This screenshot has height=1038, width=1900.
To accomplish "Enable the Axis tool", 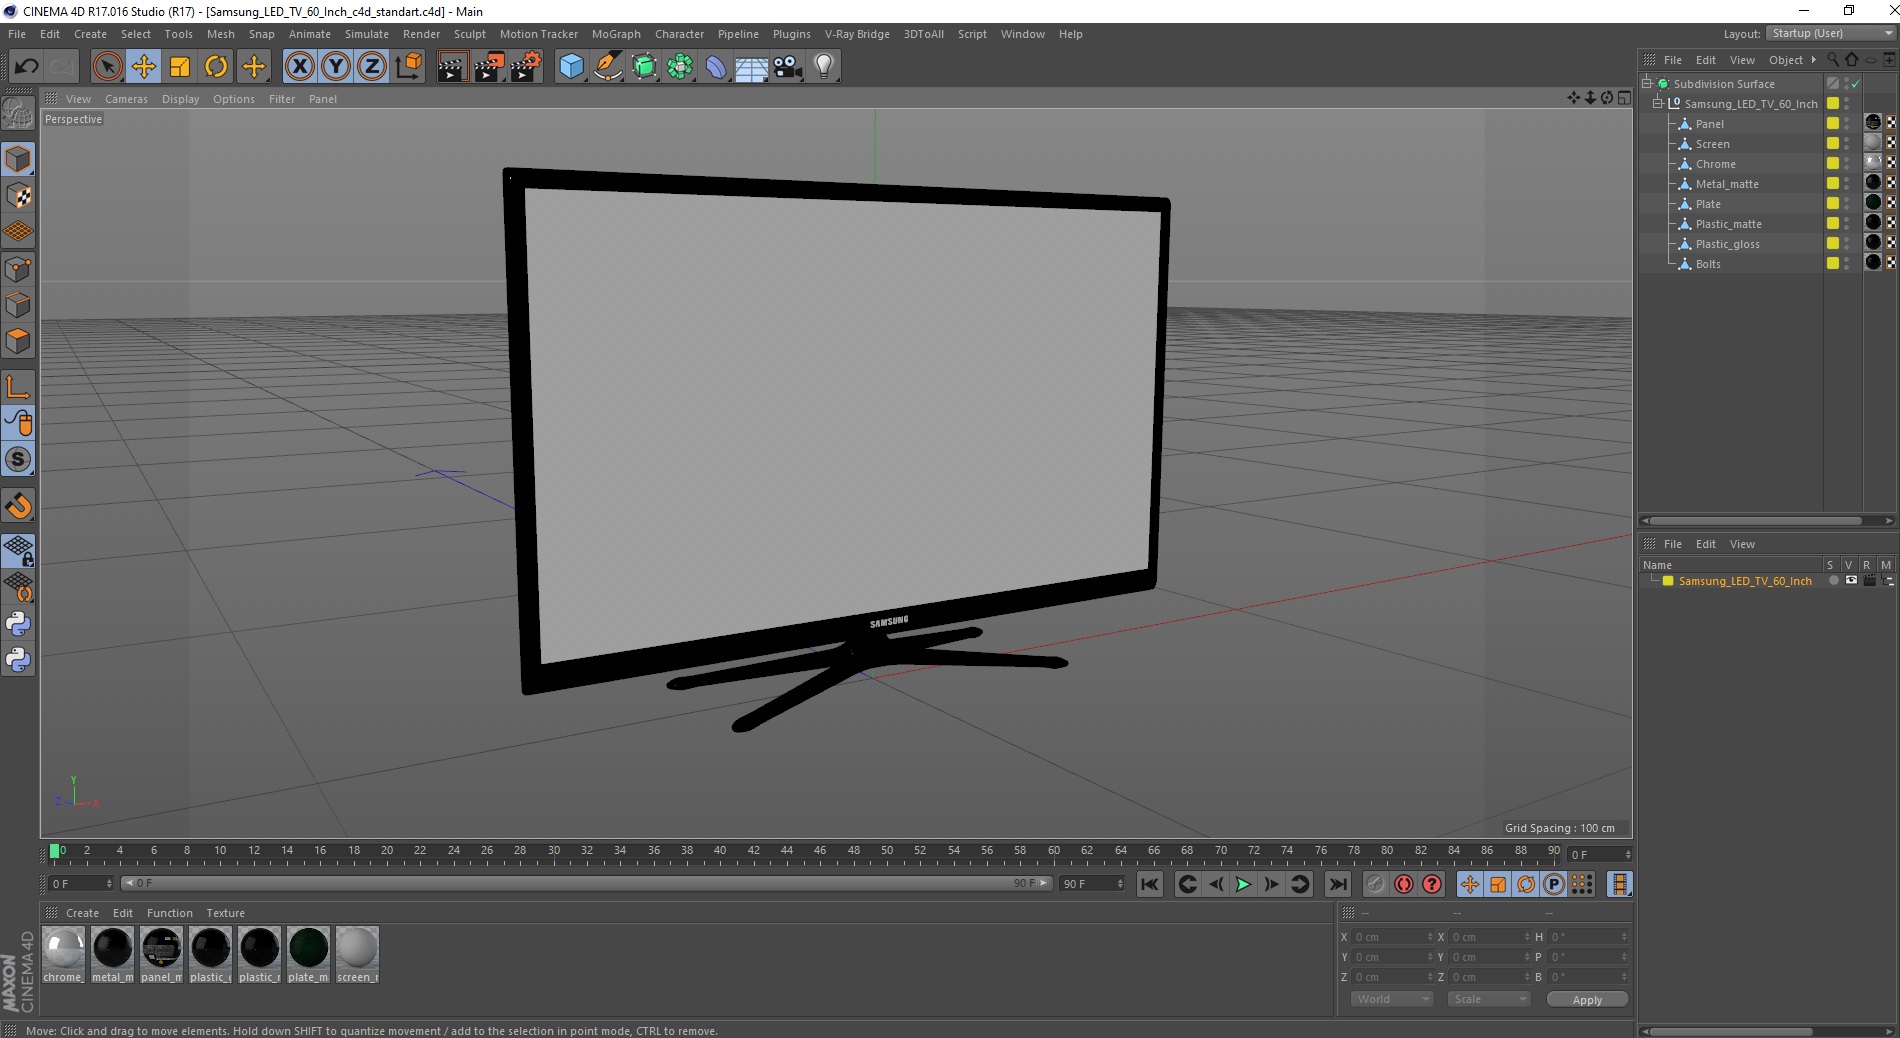I will click(x=18, y=387).
